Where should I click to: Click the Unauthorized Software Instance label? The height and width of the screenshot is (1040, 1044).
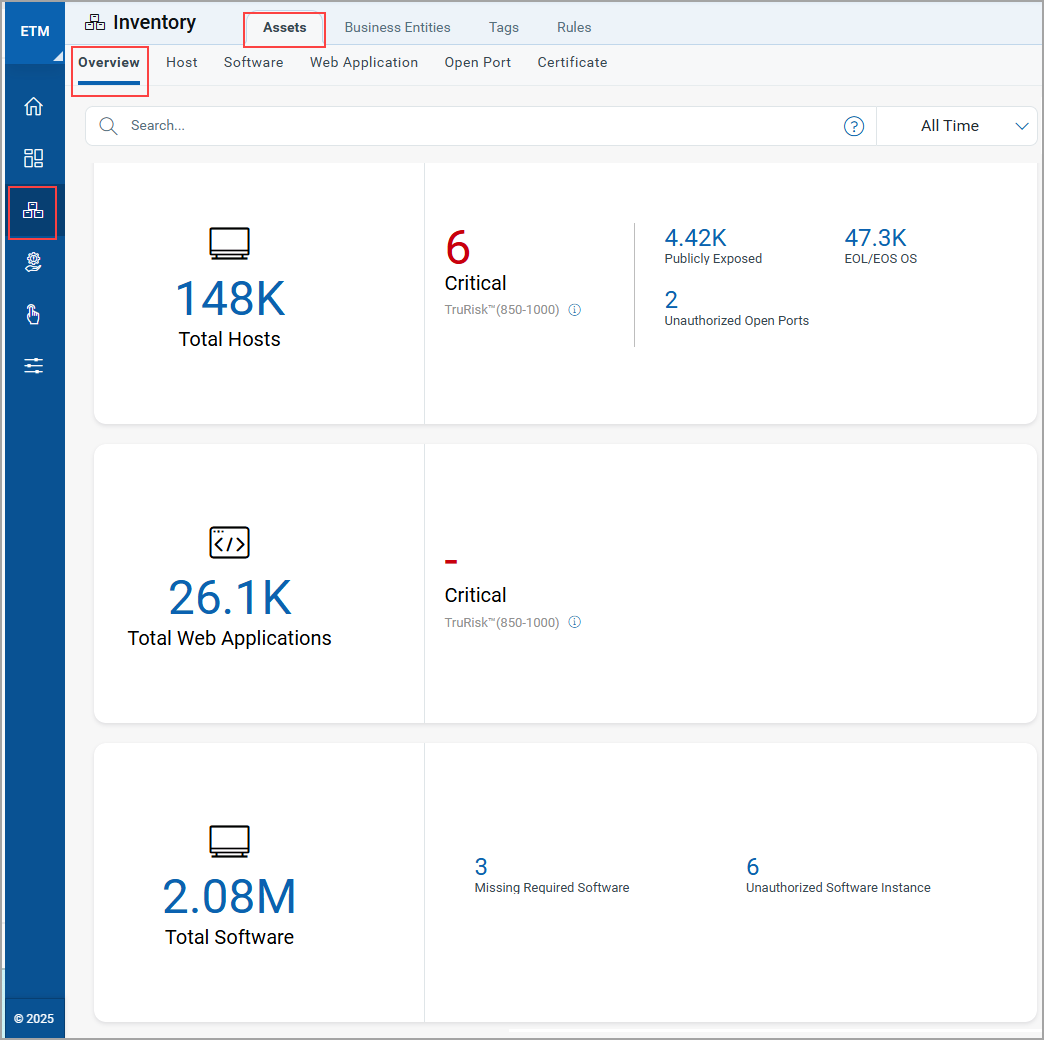(x=838, y=888)
